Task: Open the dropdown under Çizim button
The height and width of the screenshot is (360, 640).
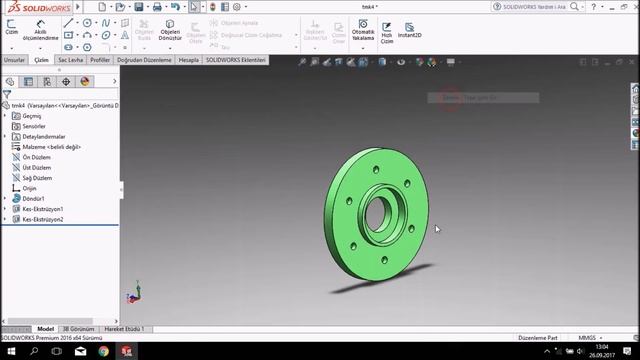Action: coord(11,48)
